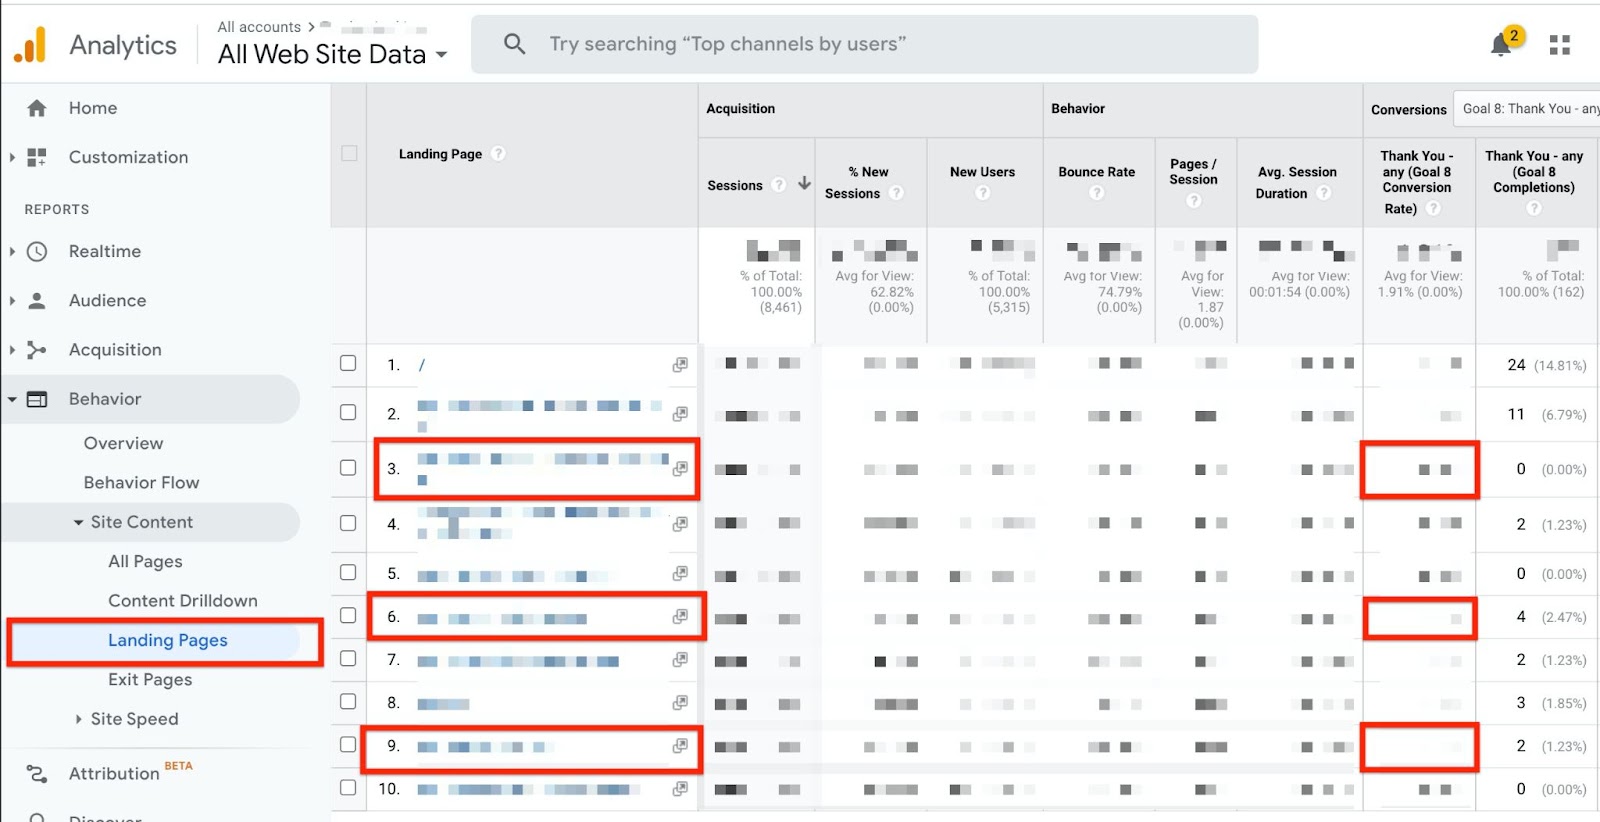
Task: Open row 7 landing page external link icon
Action: (680, 660)
